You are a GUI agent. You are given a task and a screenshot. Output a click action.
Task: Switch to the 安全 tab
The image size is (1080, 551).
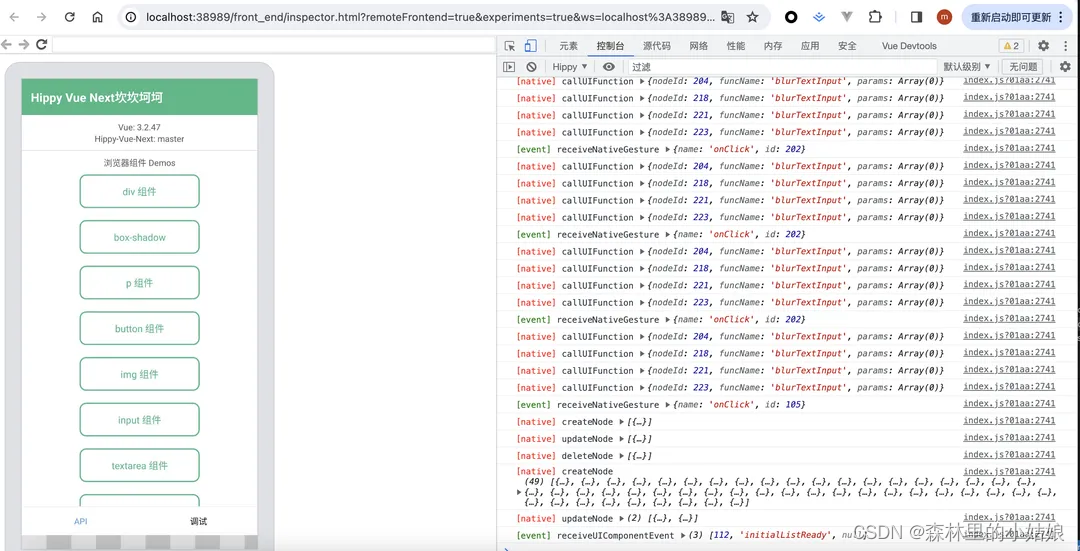pos(847,46)
